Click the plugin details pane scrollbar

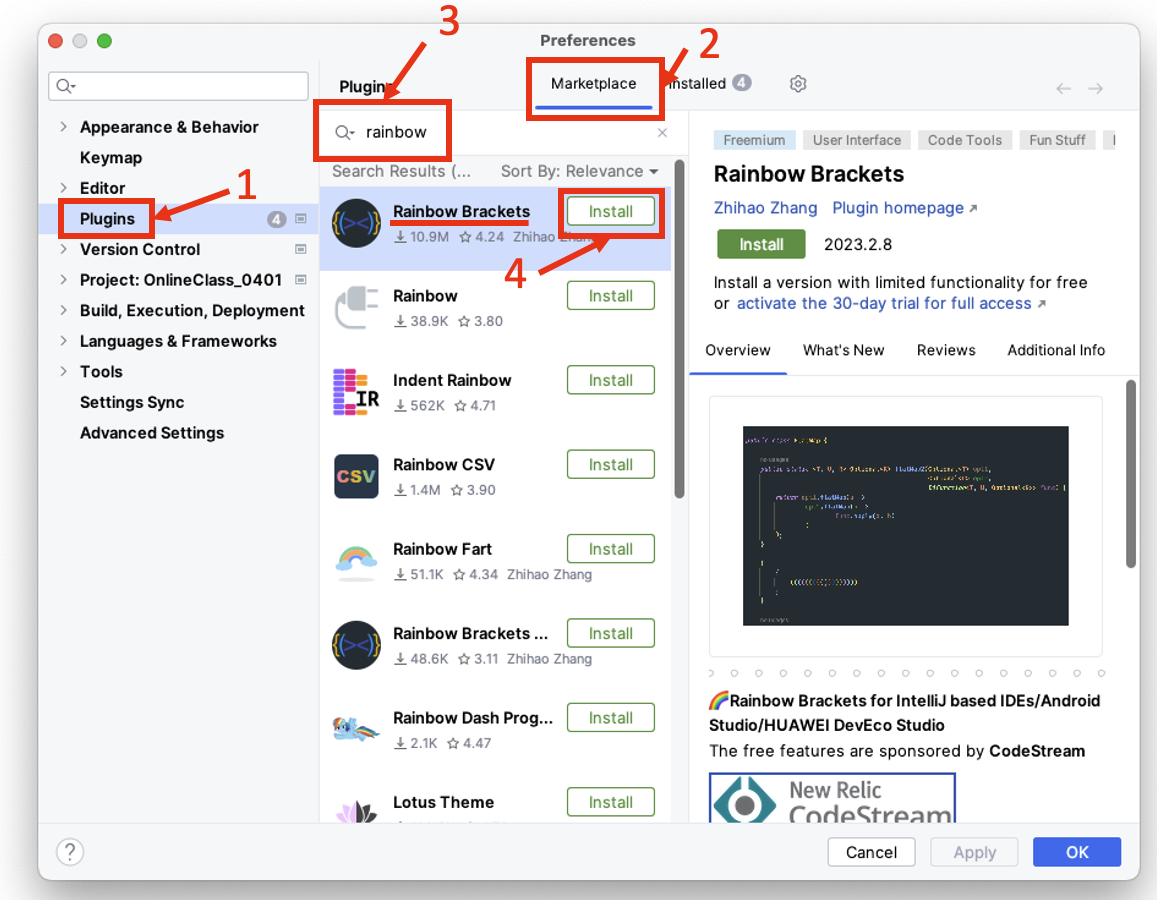[1131, 474]
